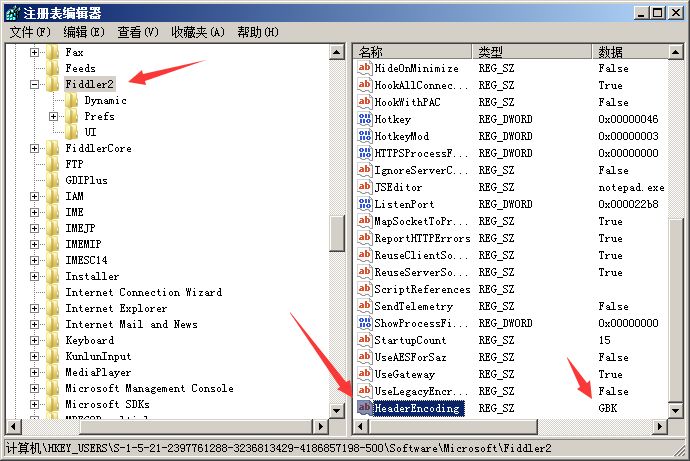Collapse the Fiddler2 tree node
The image size is (690, 461).
pyautogui.click(x=35, y=85)
